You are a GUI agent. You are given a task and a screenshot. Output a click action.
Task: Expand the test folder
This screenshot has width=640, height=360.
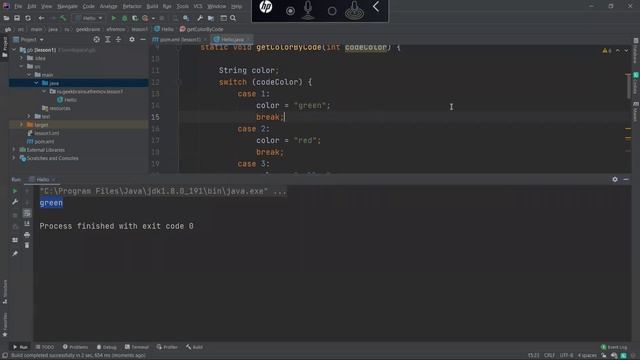pos(29,116)
